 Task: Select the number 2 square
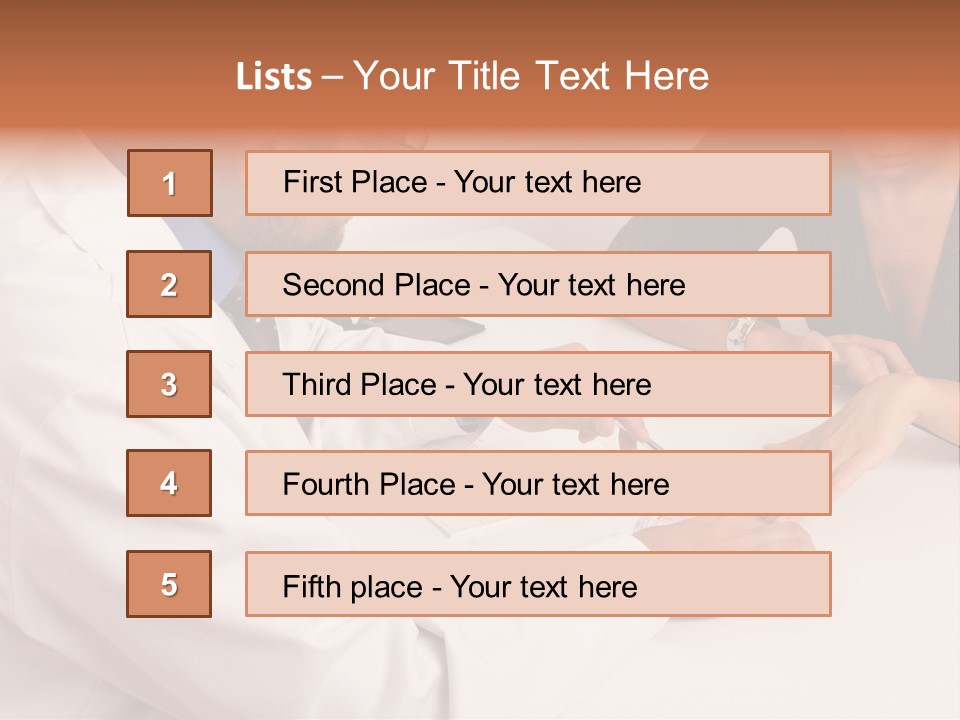tap(169, 284)
